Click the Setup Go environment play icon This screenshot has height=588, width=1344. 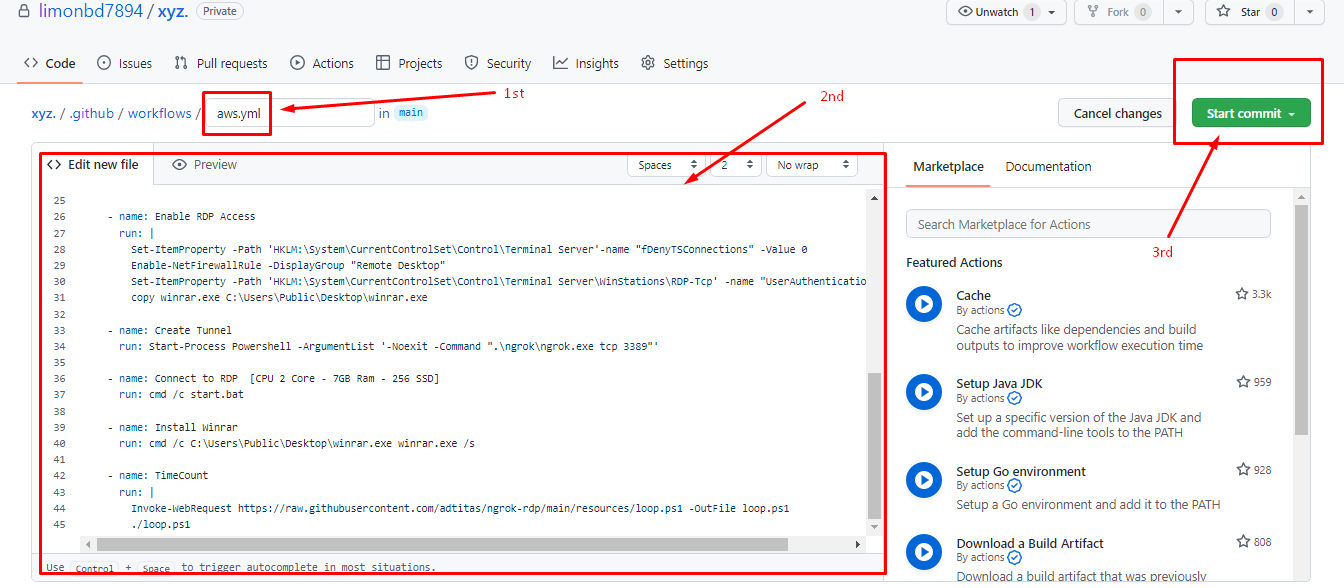tap(924, 480)
